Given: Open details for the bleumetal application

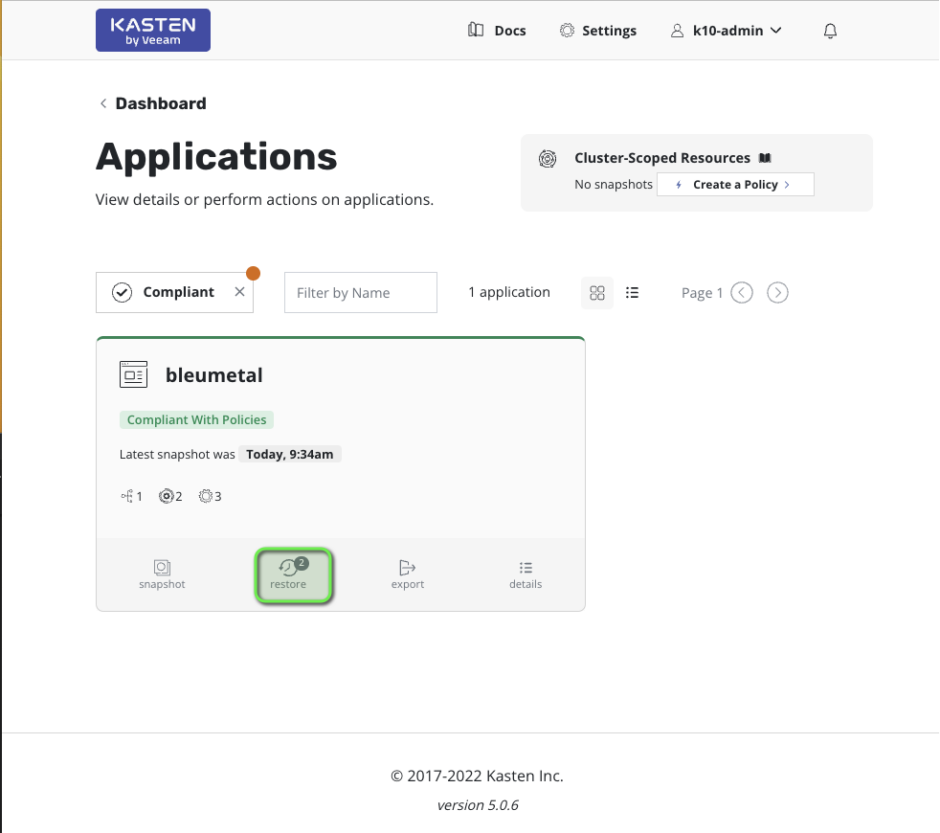Looking at the screenshot, I should tap(525, 574).
